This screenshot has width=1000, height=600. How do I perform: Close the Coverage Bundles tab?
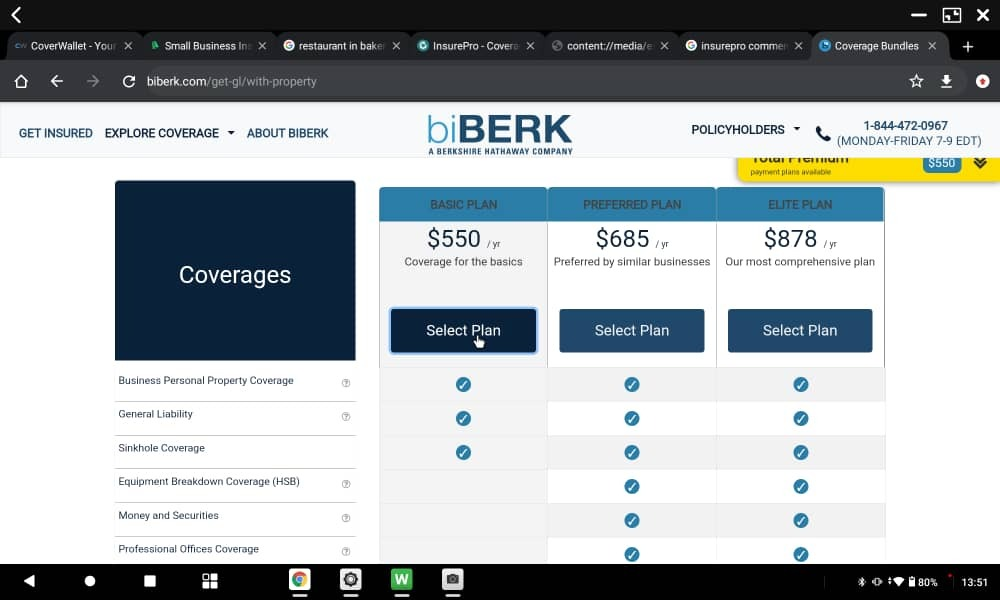[x=932, y=46]
